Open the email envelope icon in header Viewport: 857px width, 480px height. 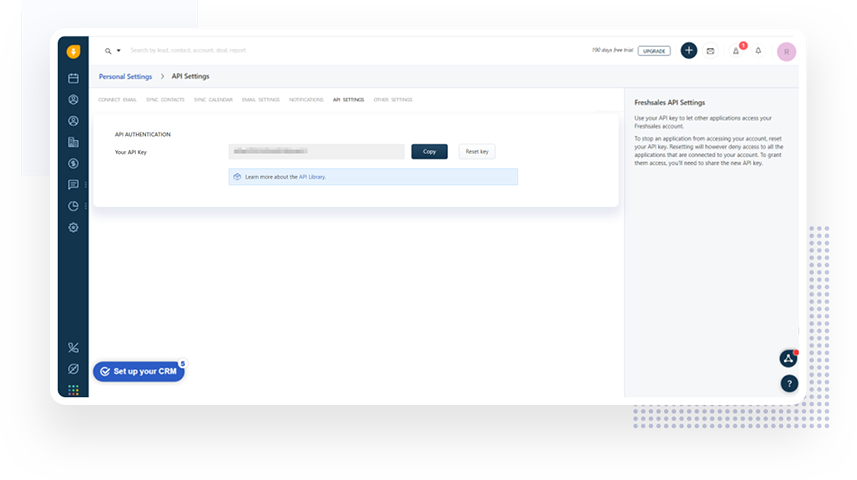click(x=710, y=51)
